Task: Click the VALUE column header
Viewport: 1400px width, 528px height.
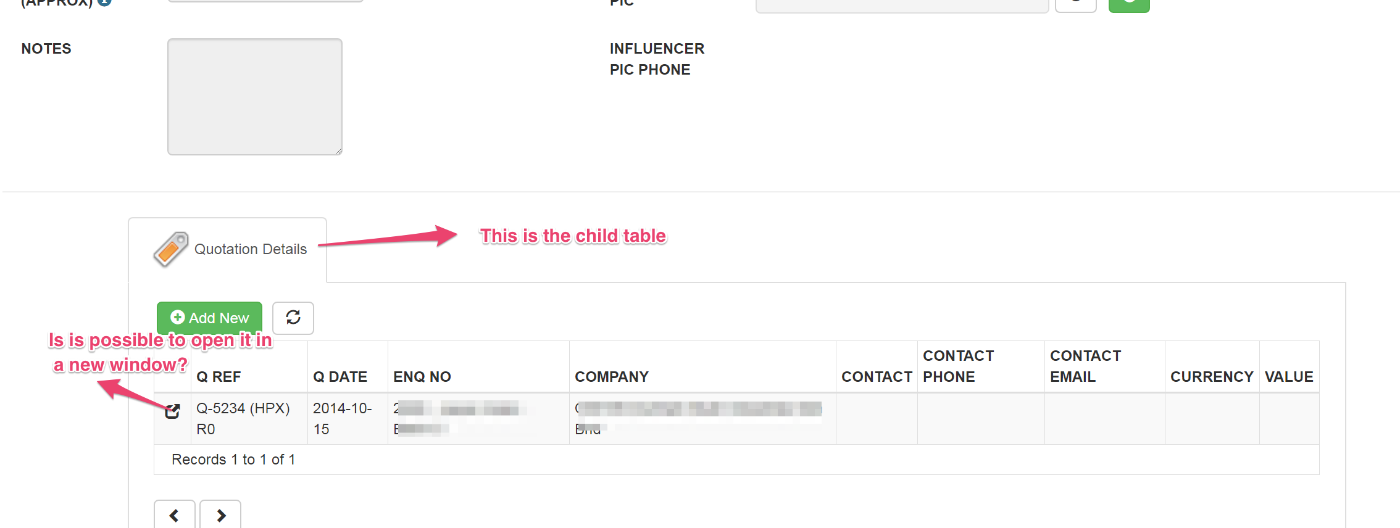Action: coord(1289,377)
